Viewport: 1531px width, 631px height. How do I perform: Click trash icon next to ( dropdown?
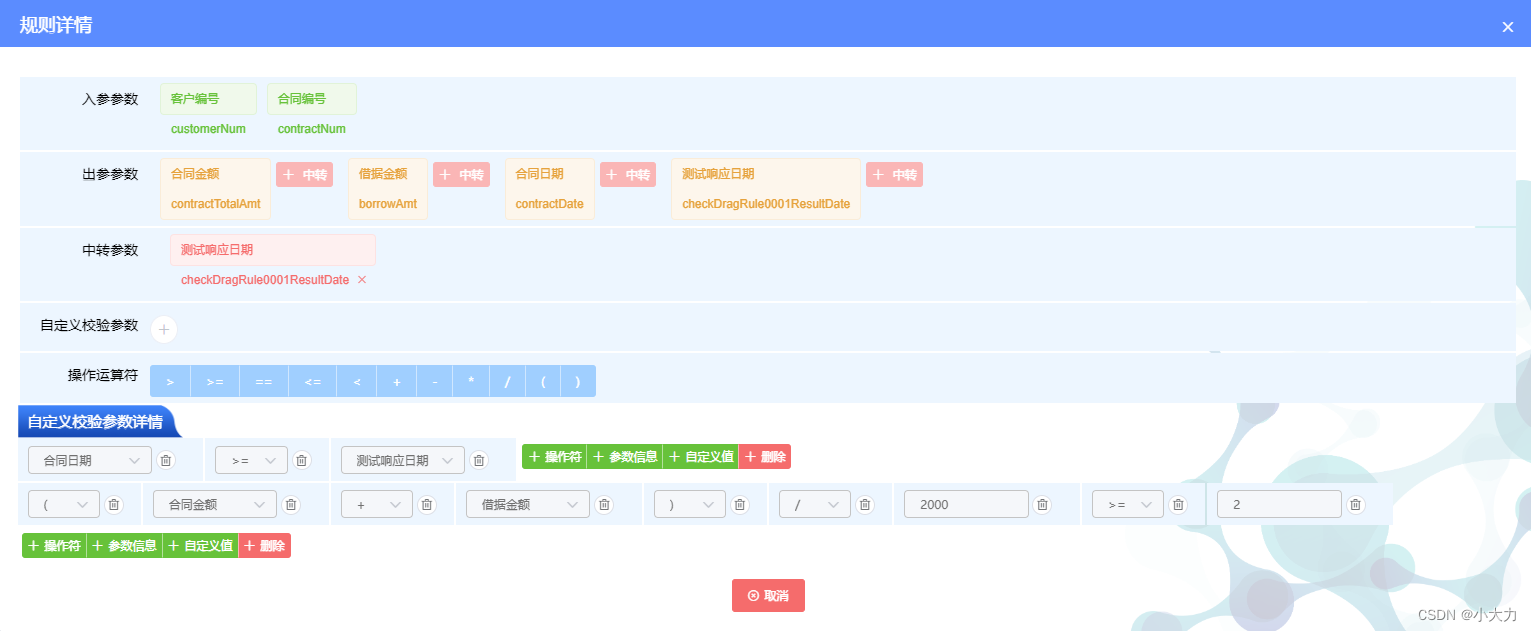(x=114, y=505)
